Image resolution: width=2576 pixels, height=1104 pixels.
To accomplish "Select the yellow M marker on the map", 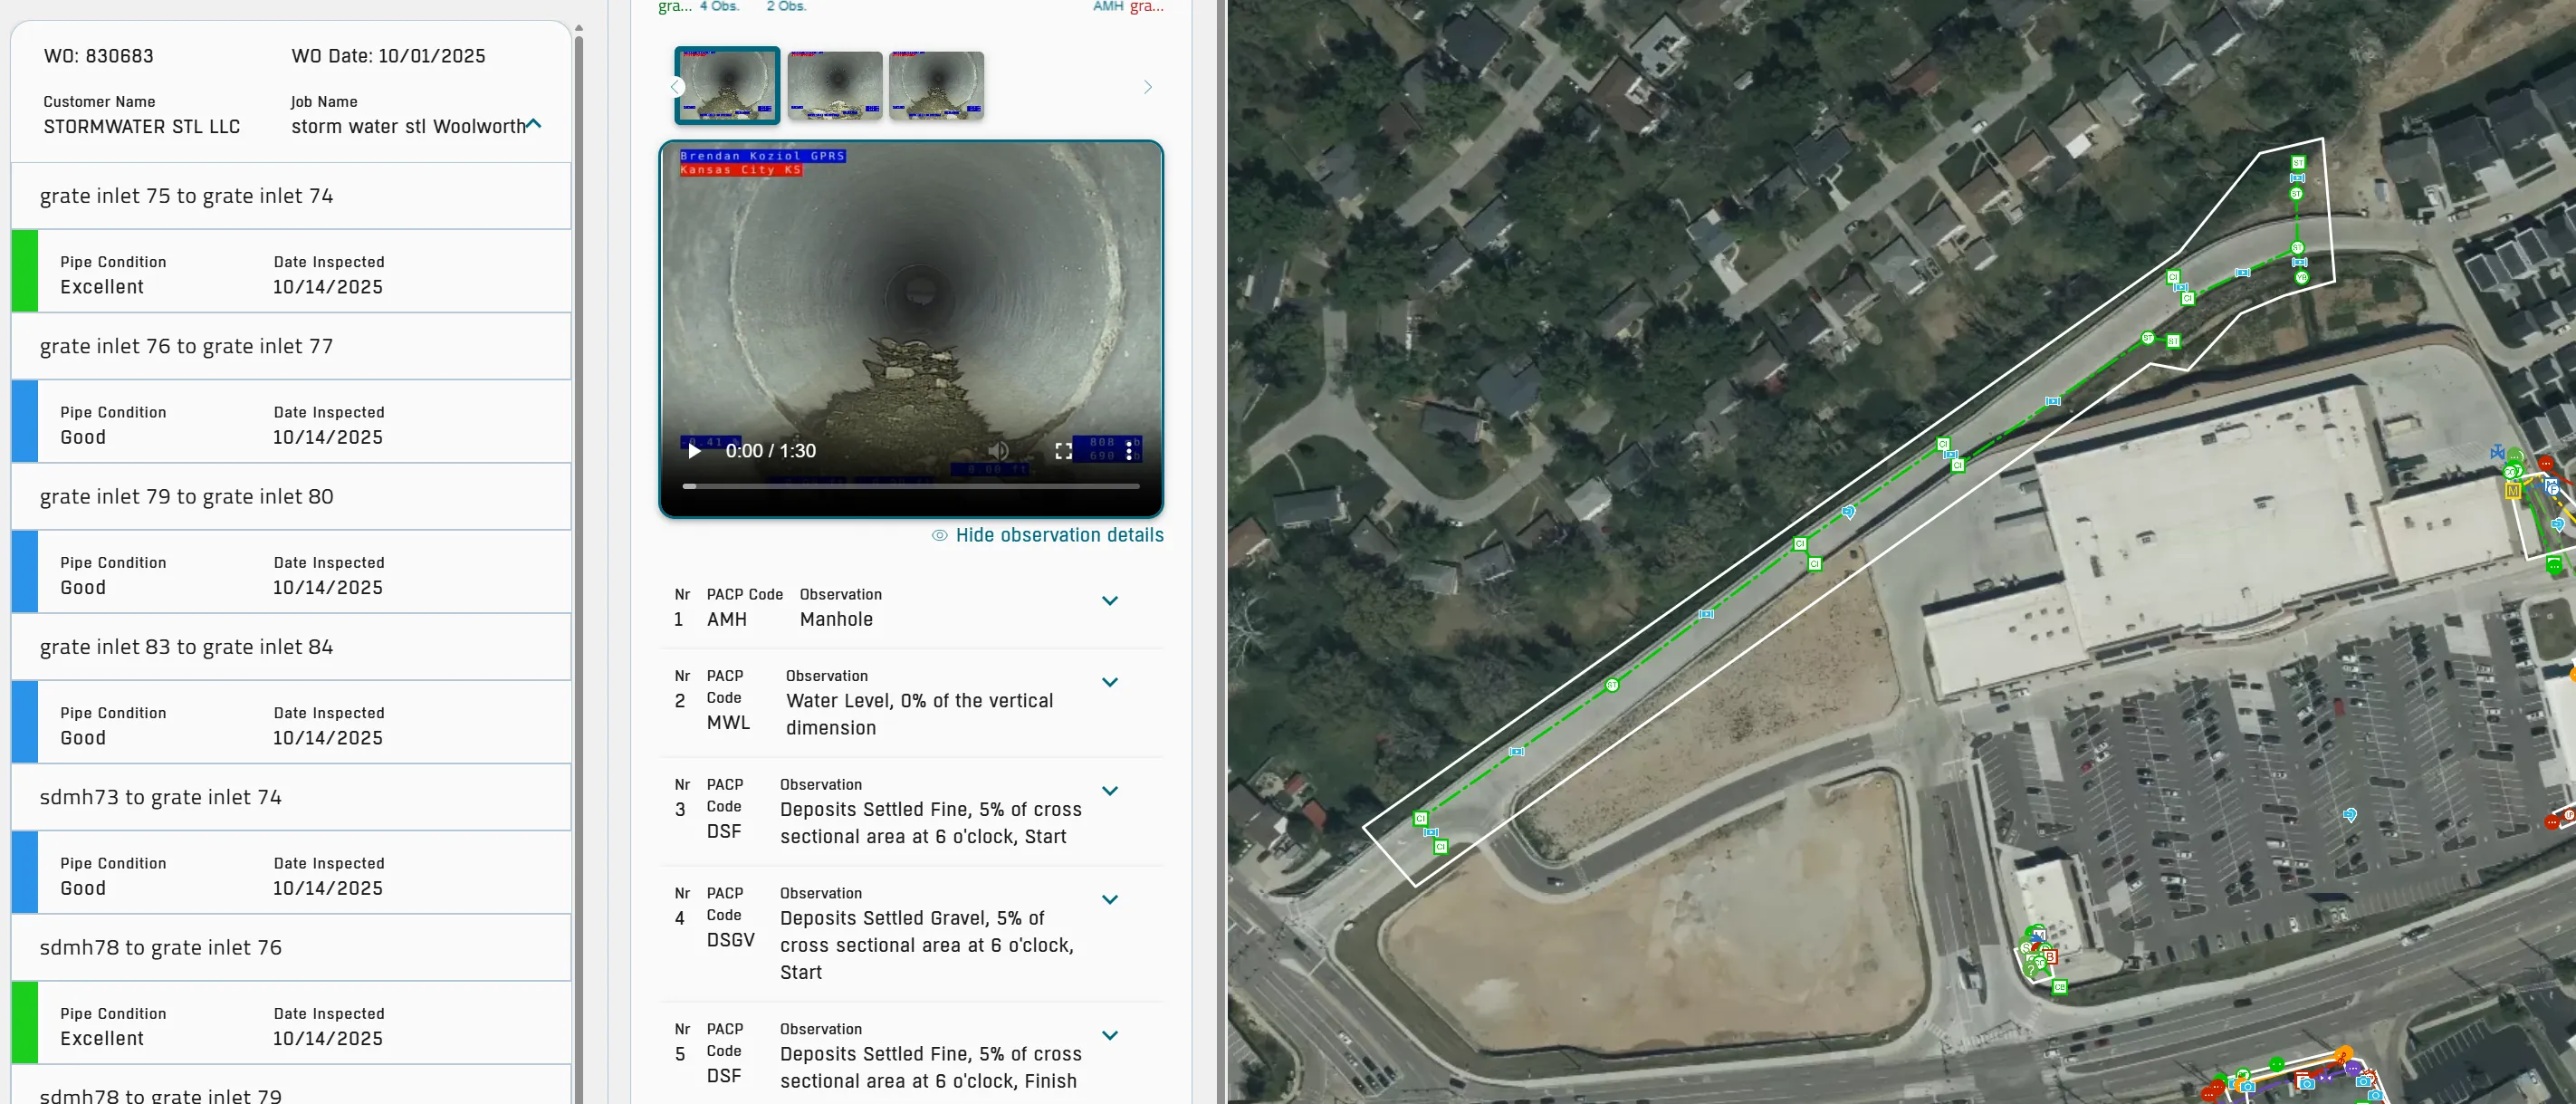I will [2513, 491].
